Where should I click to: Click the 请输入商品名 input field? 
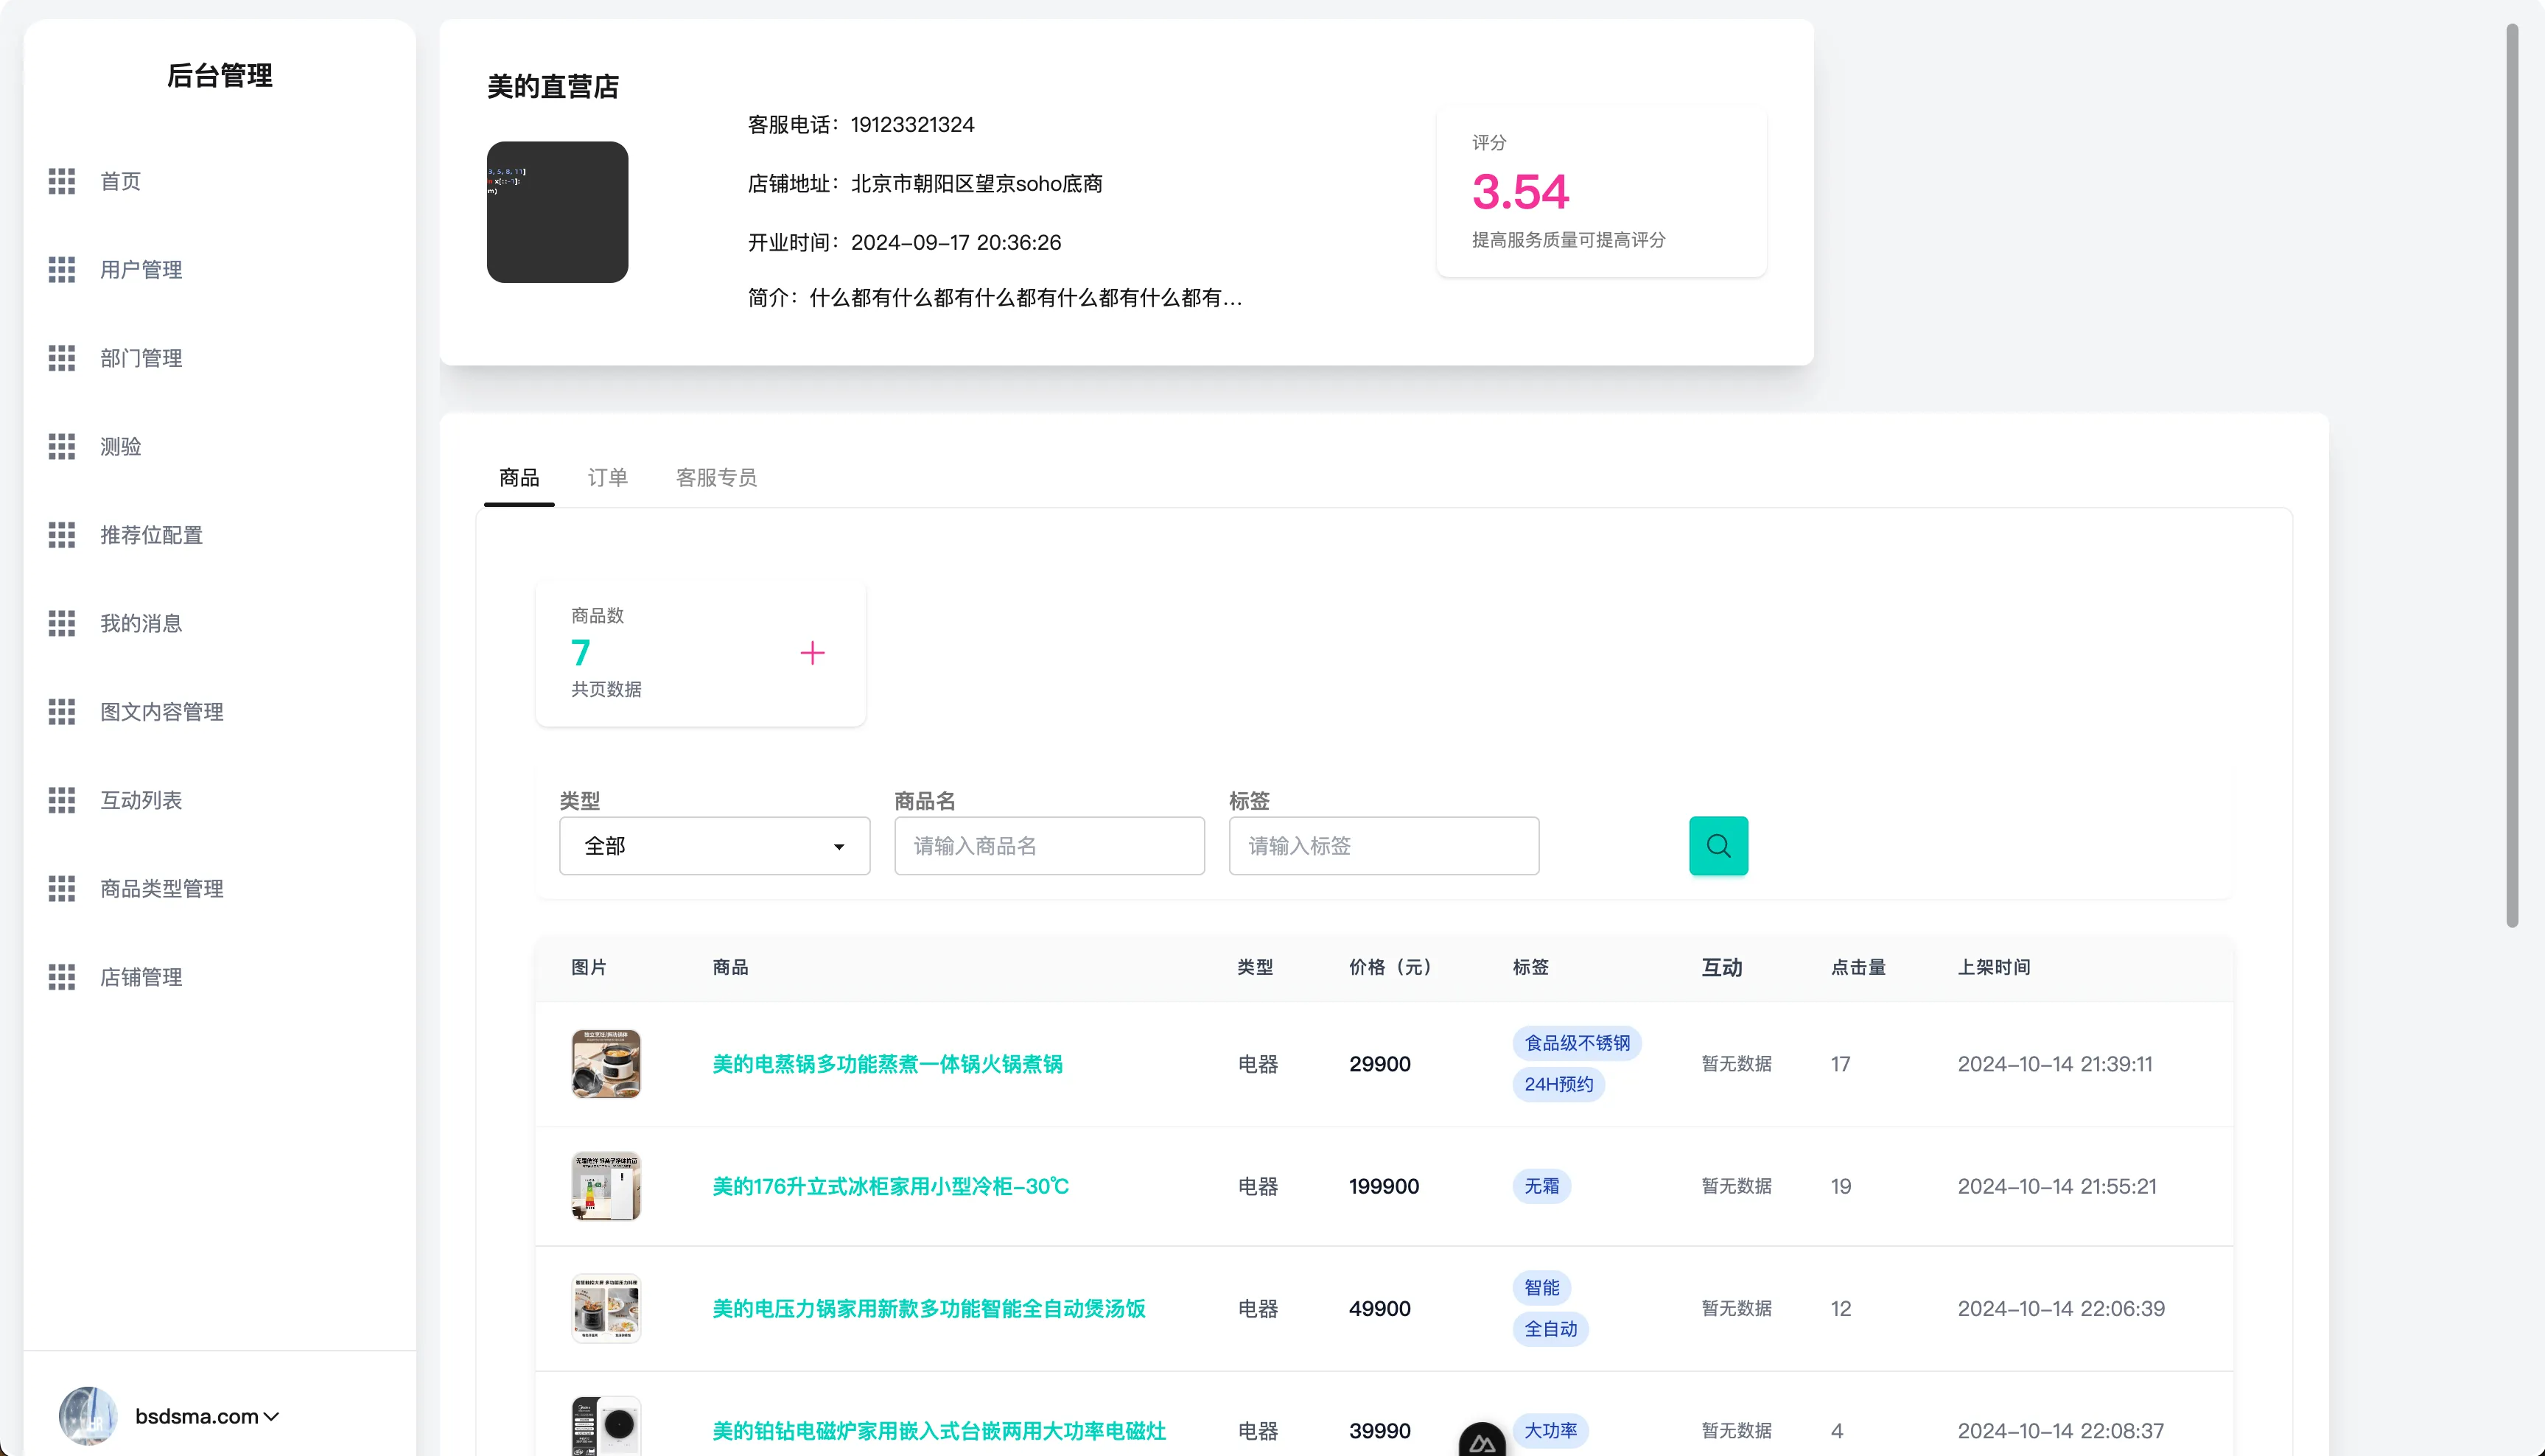tap(1048, 845)
